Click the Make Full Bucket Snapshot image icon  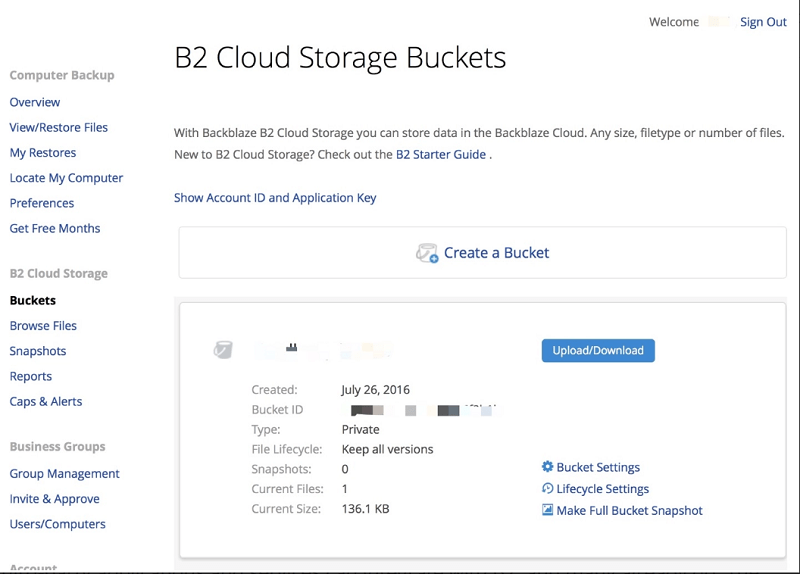(x=547, y=510)
